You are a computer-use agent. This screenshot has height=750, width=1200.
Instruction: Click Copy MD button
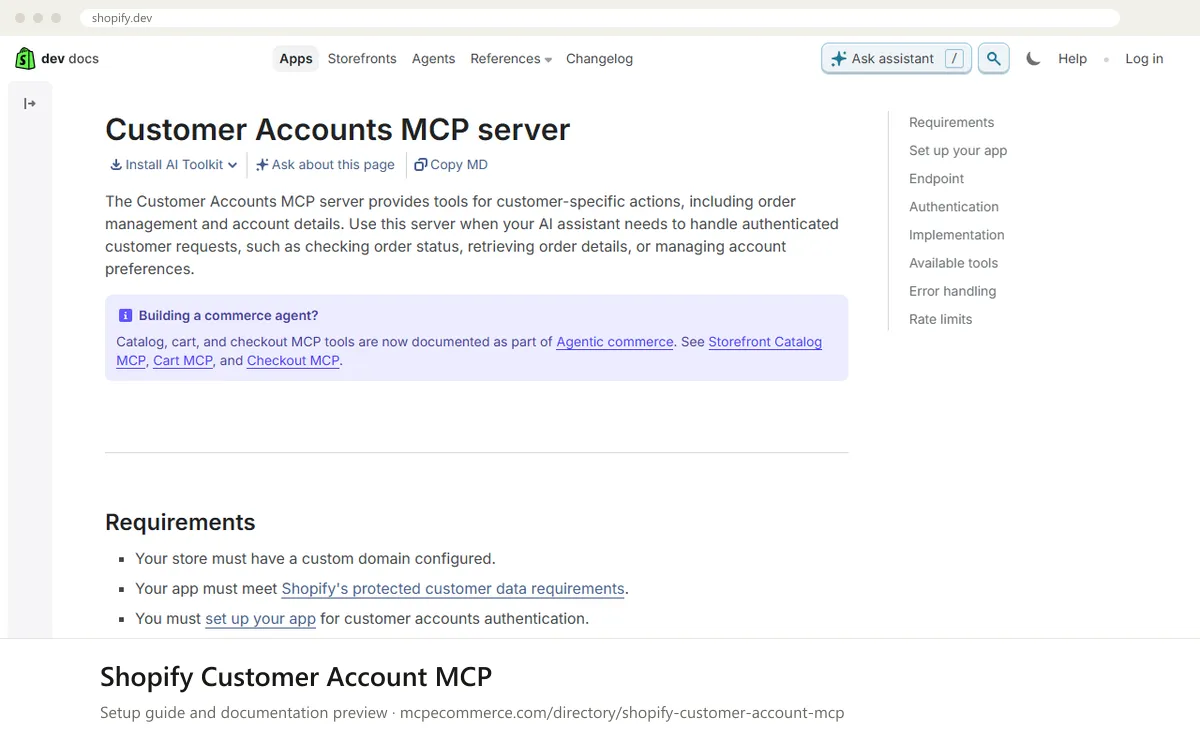[x=451, y=165]
